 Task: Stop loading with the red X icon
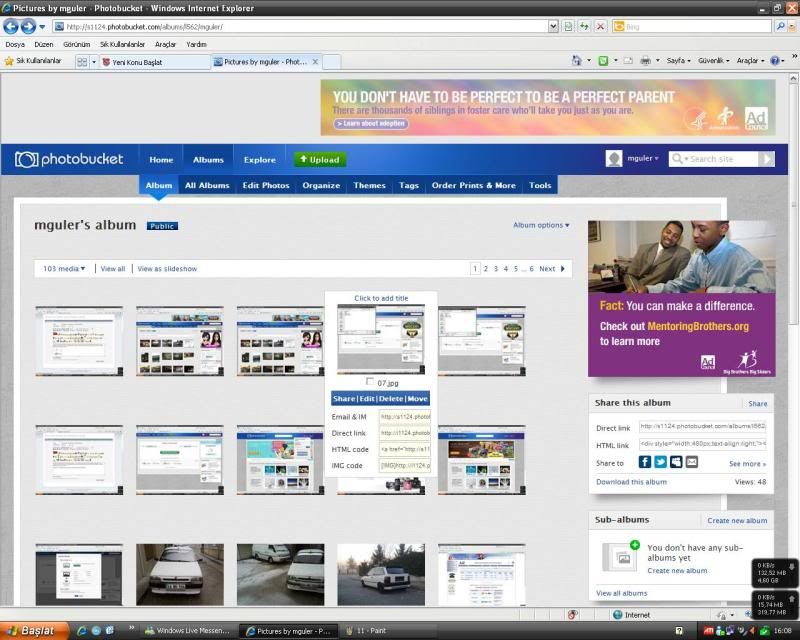[601, 26]
